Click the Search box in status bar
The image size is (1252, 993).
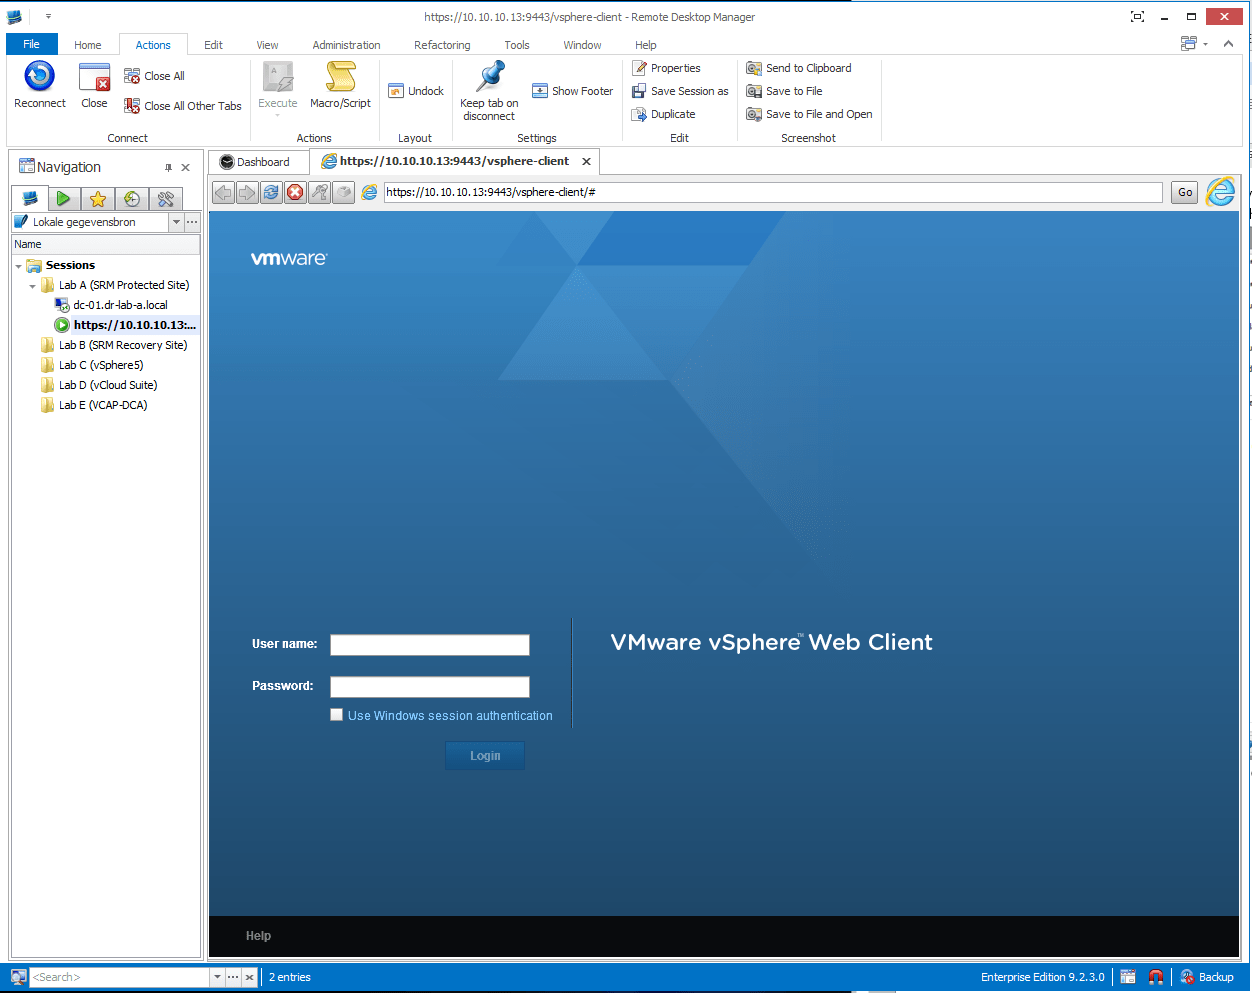[x=120, y=977]
